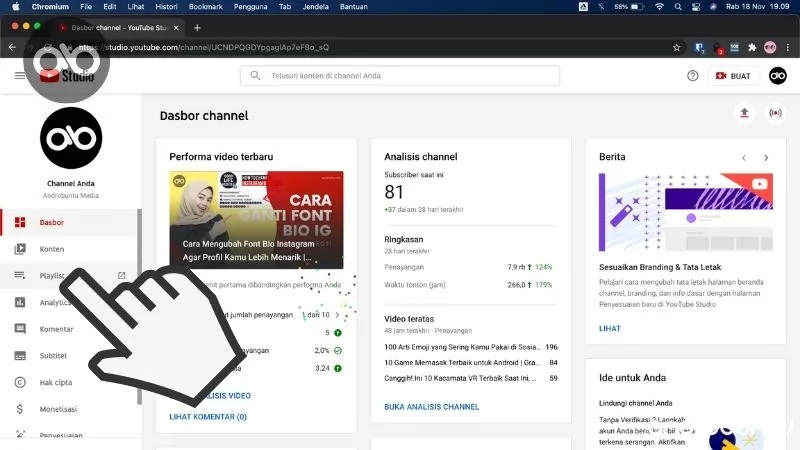Open Chromium extensions puzzle icon

[752, 47]
